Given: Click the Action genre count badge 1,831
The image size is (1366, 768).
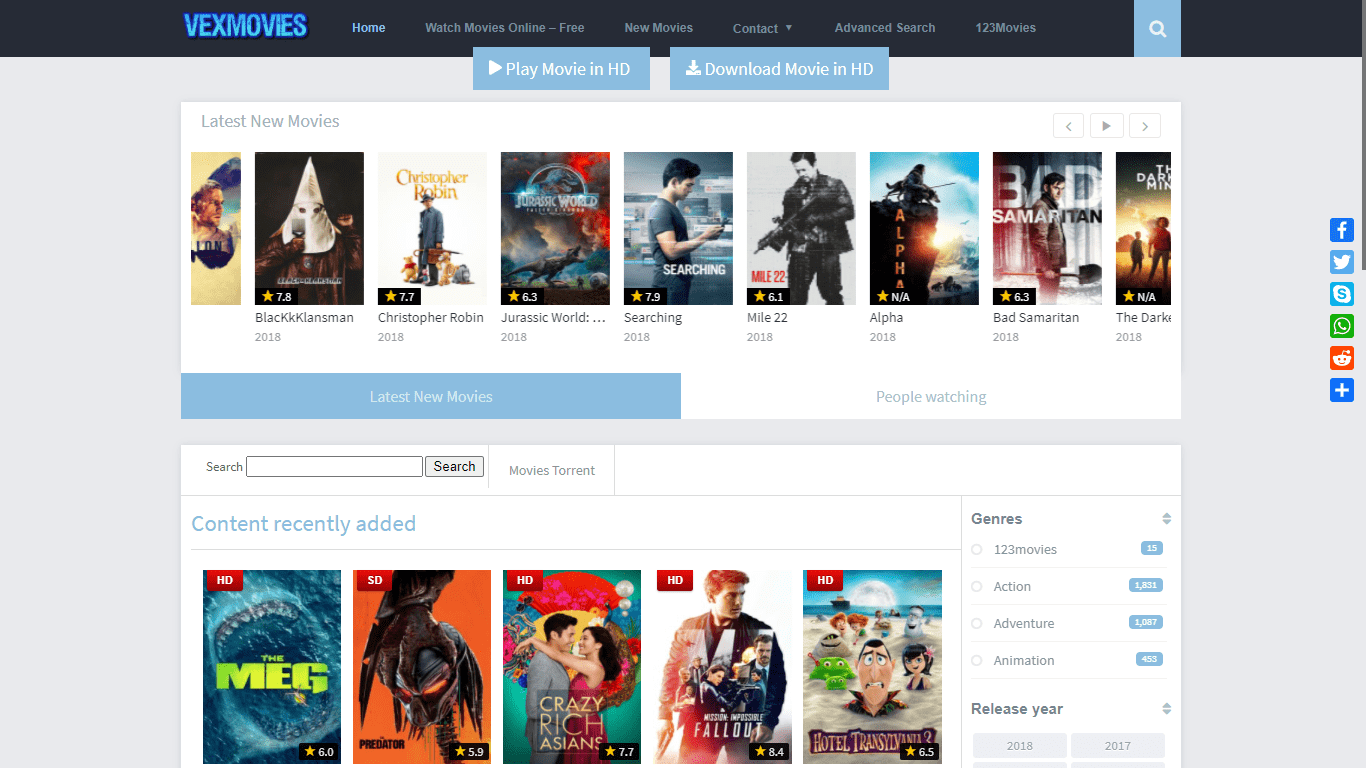Looking at the screenshot, I should pos(1146,585).
